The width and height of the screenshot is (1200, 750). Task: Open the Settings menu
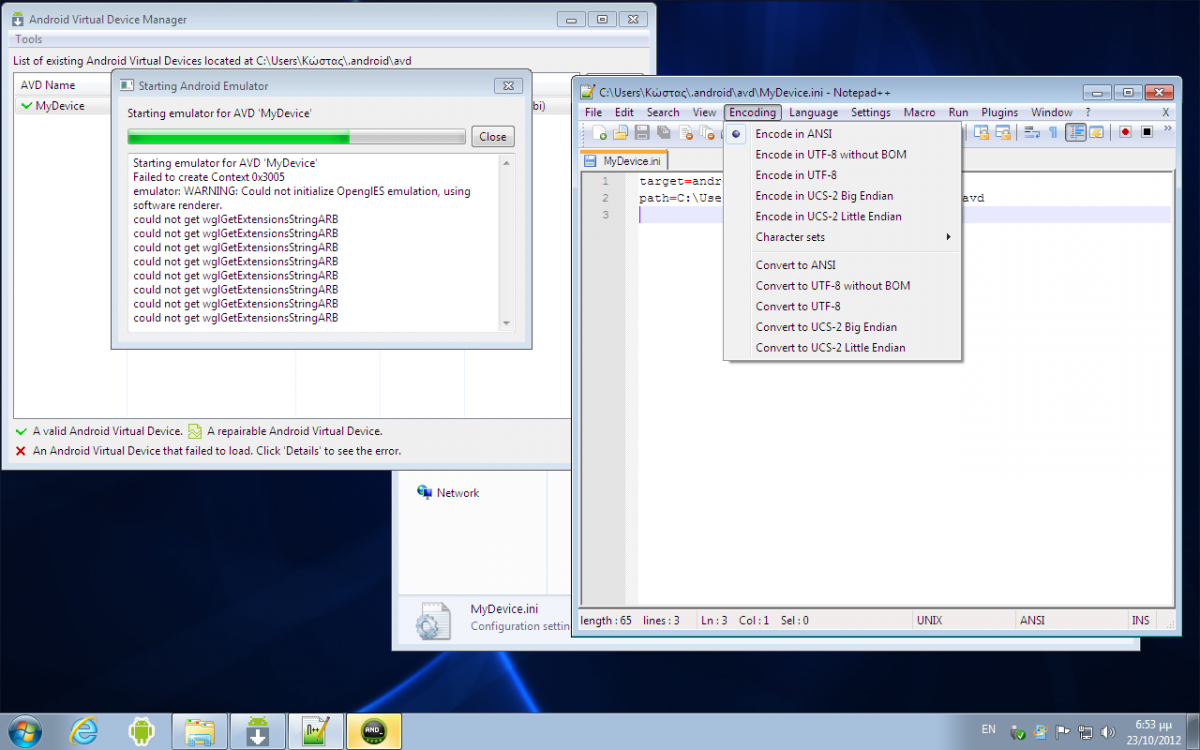pyautogui.click(x=871, y=113)
